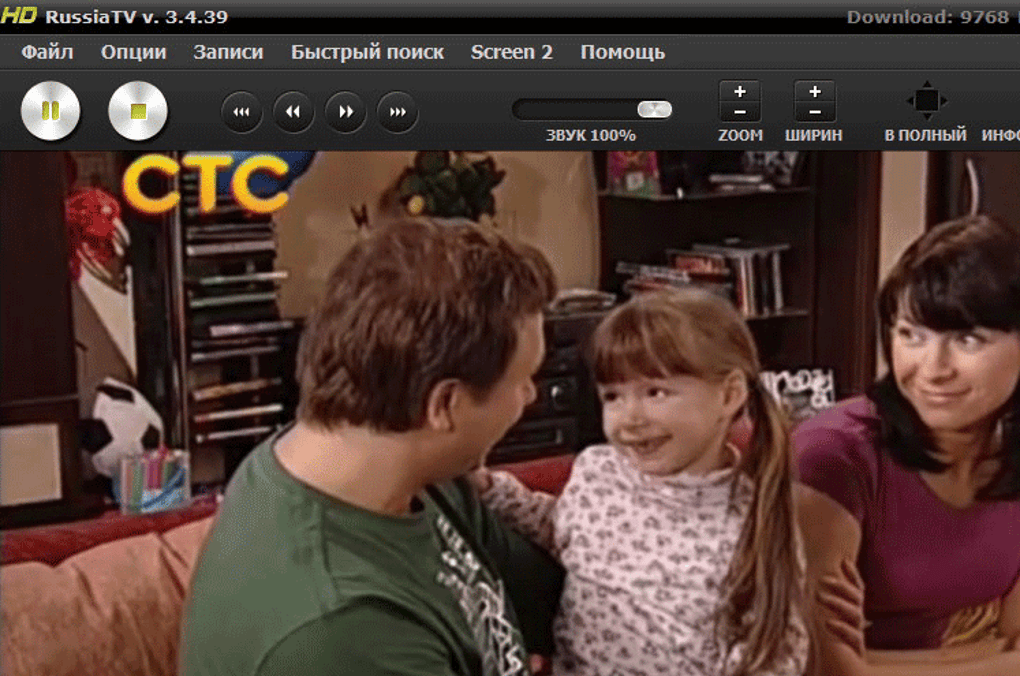The image size is (1020, 676).
Task: Jump to previous channel with triple-left arrows
Action: 242,112
